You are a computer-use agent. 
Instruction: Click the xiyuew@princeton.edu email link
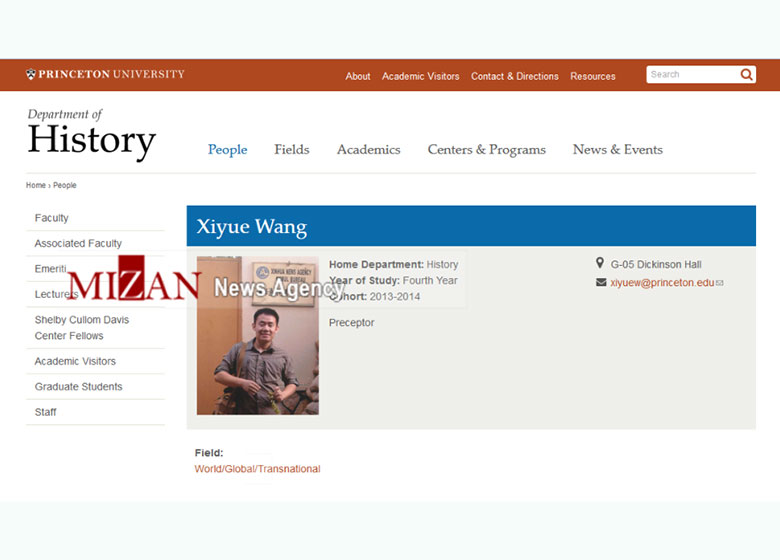pos(662,282)
